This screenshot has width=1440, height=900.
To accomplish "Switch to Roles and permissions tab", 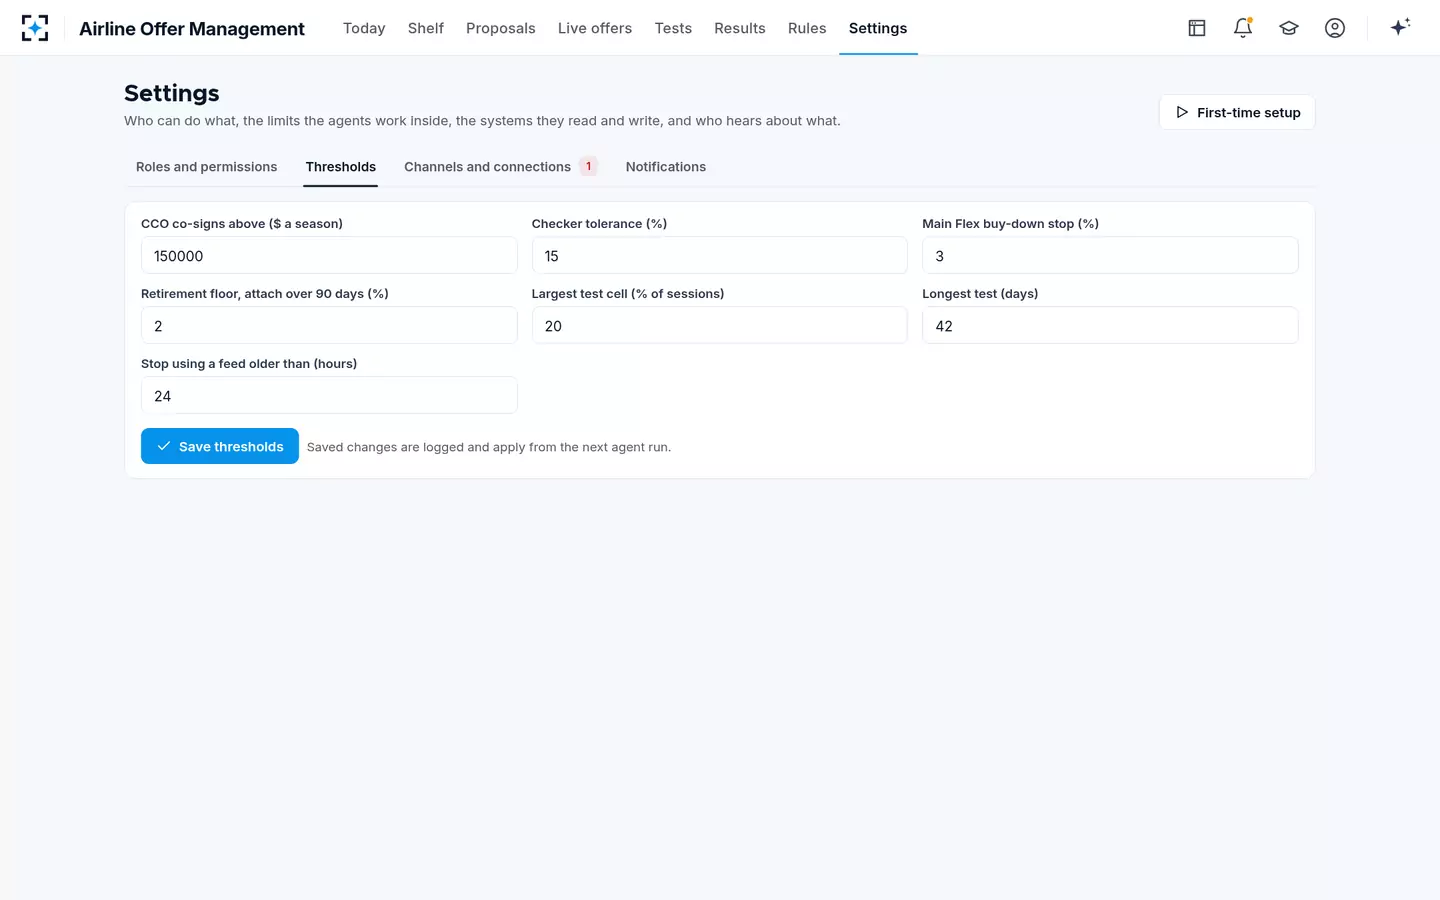I will click(x=207, y=167).
